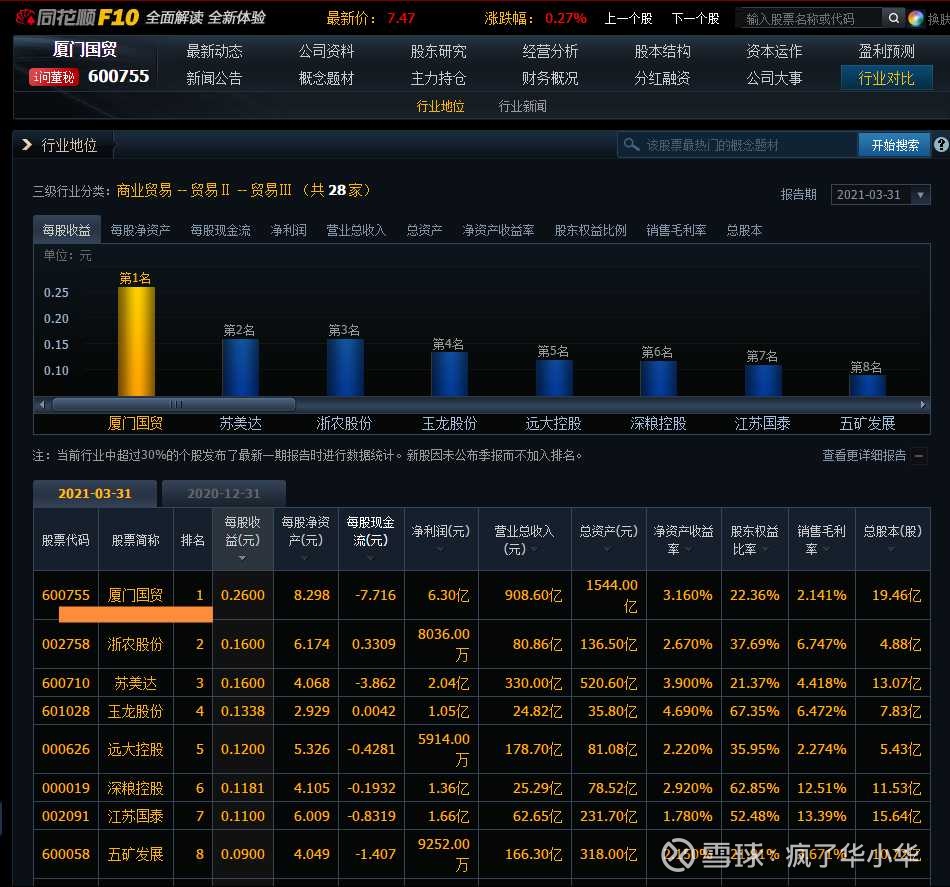The height and width of the screenshot is (887, 950).
Task: Open the 公司资料 menu item
Action: pos(326,51)
